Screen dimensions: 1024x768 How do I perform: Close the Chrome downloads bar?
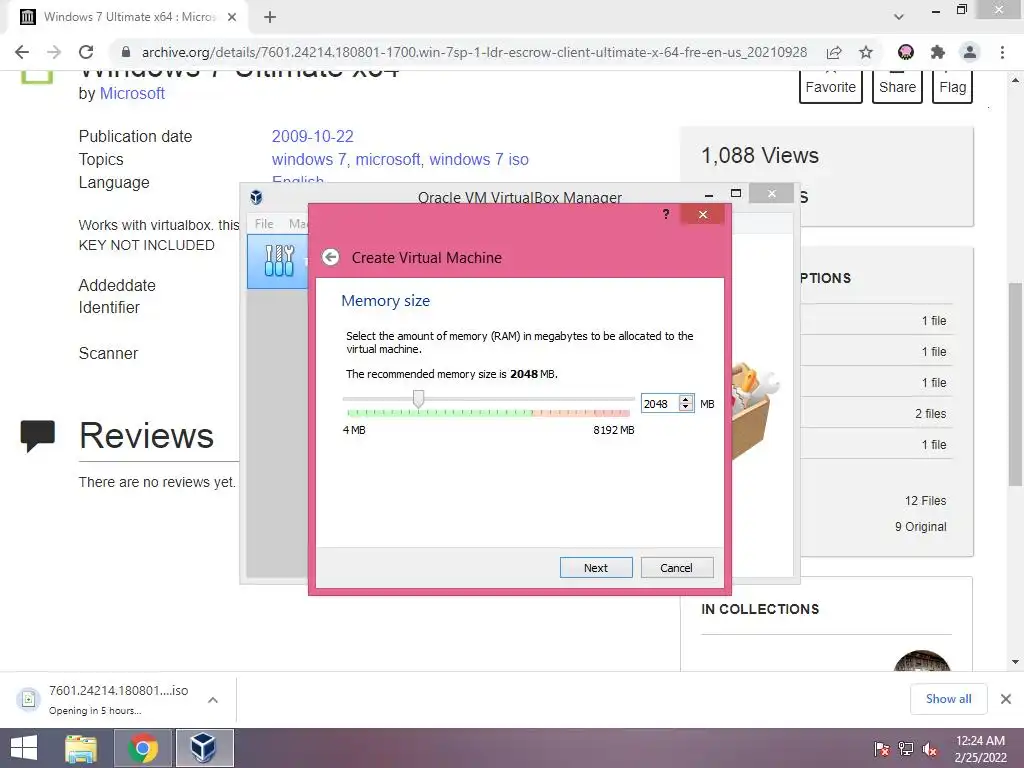coord(1006,699)
